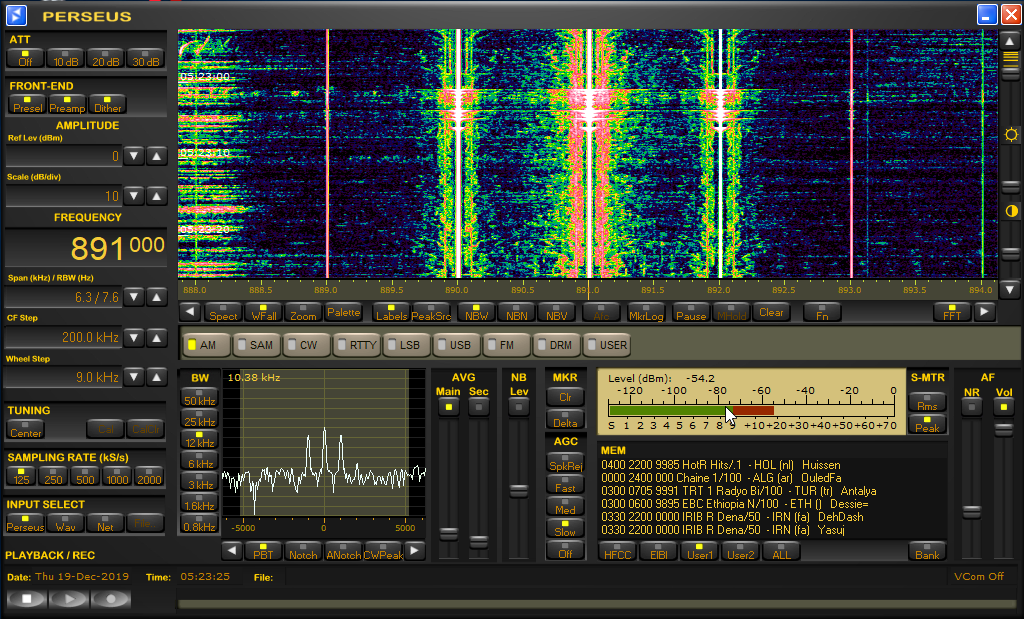Click the Vol audio volume slider
The width and height of the screenshot is (1024, 620).
(x=1002, y=430)
